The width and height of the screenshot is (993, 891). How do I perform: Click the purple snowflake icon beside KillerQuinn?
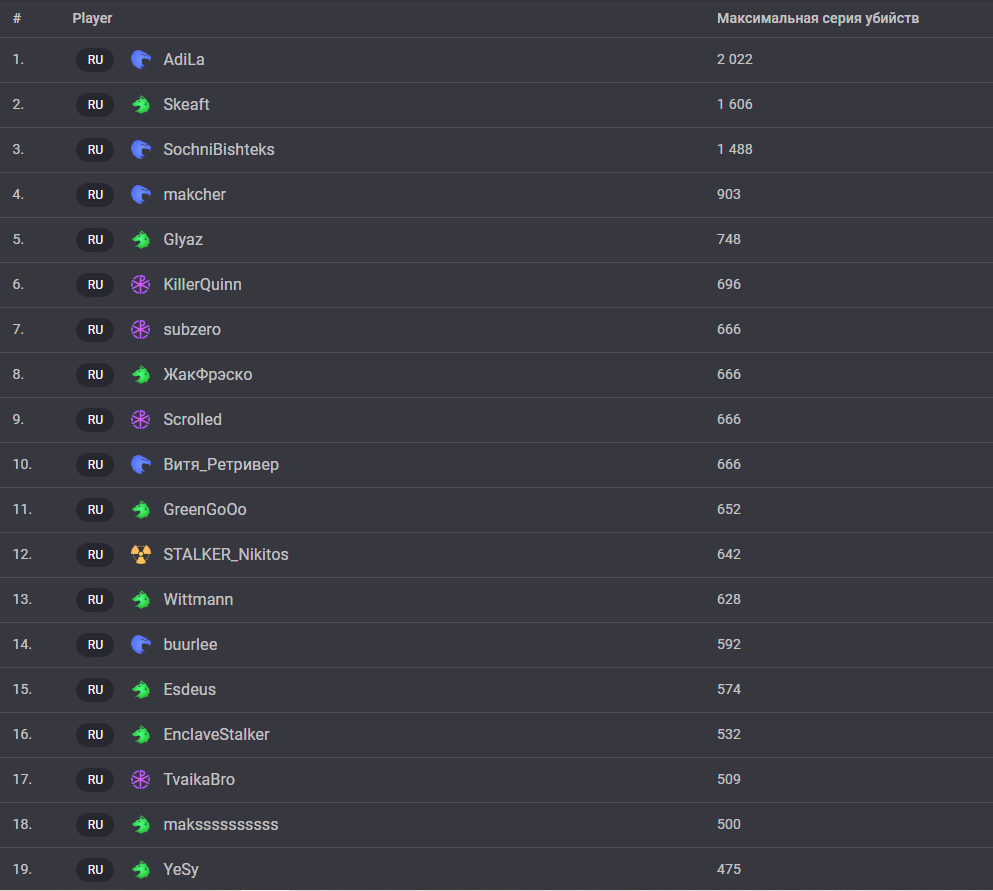tap(141, 285)
